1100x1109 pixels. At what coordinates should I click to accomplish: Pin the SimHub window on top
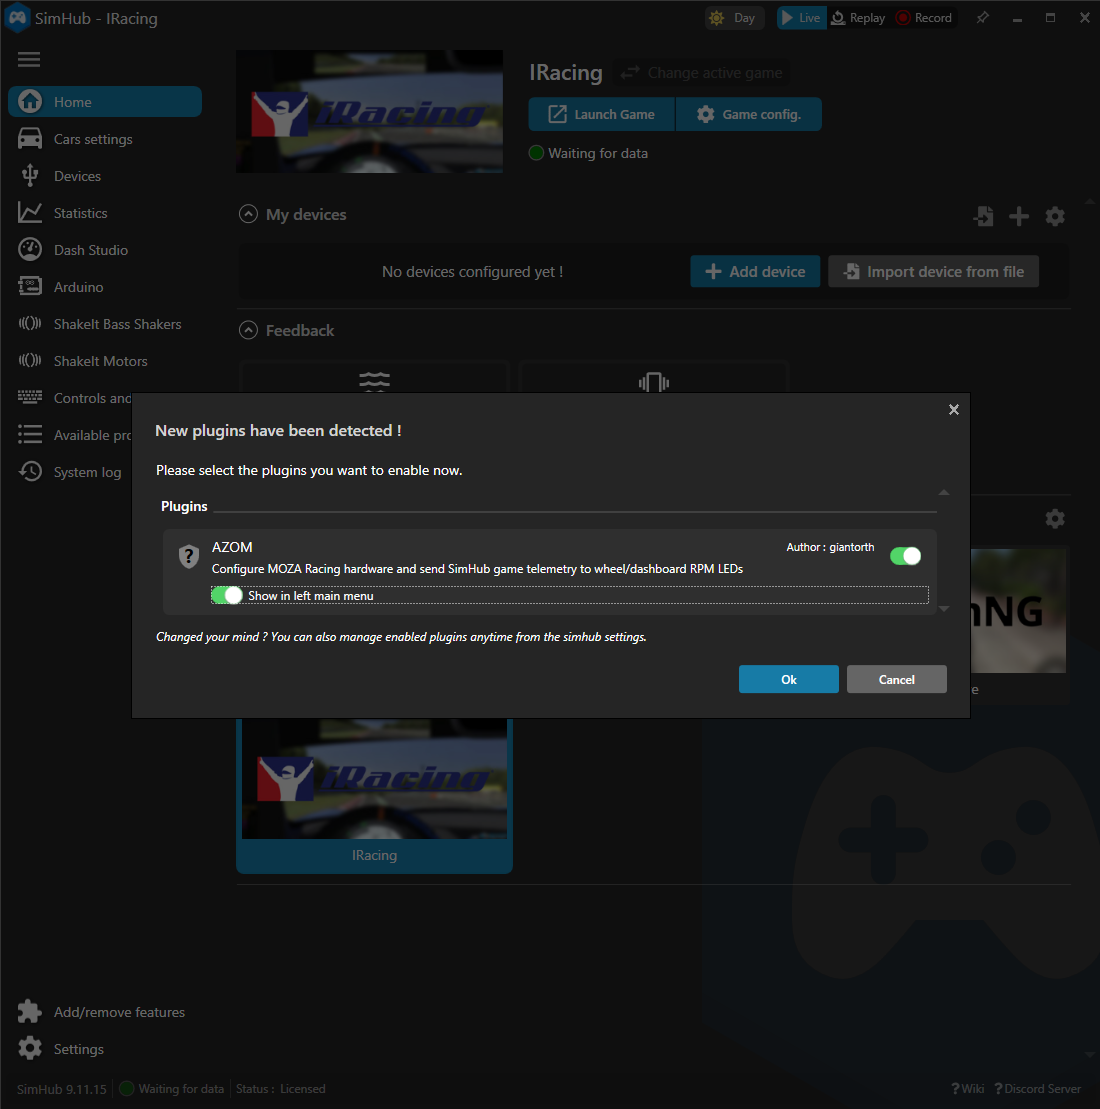983,18
